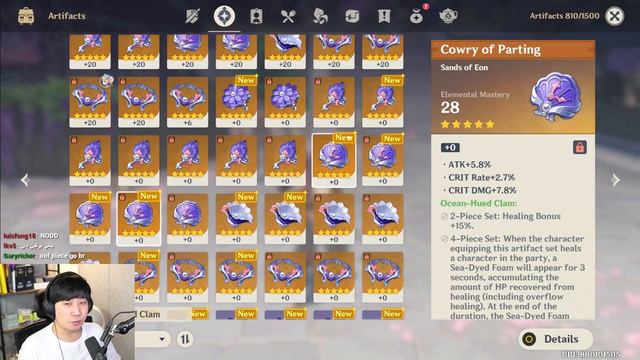Open the sort criteria dropdown
The image size is (640, 360).
(x=152, y=339)
